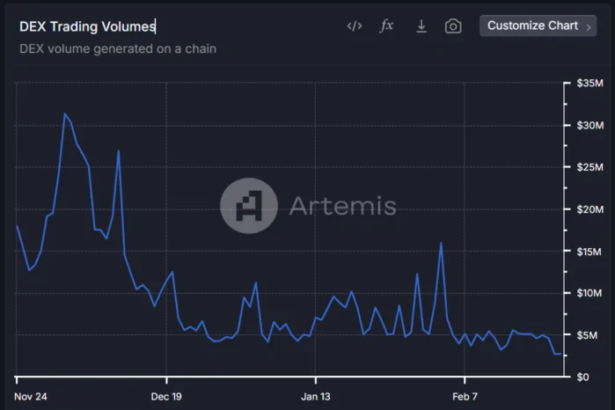Viewport: 615px width, 410px height.
Task: Click the $35M axis label
Action: [x=590, y=83]
